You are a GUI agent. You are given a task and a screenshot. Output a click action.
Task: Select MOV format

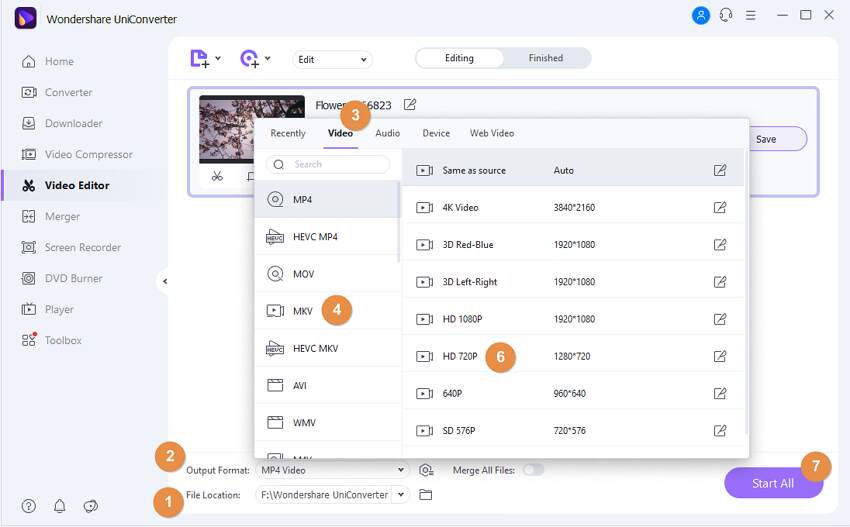[x=327, y=274]
